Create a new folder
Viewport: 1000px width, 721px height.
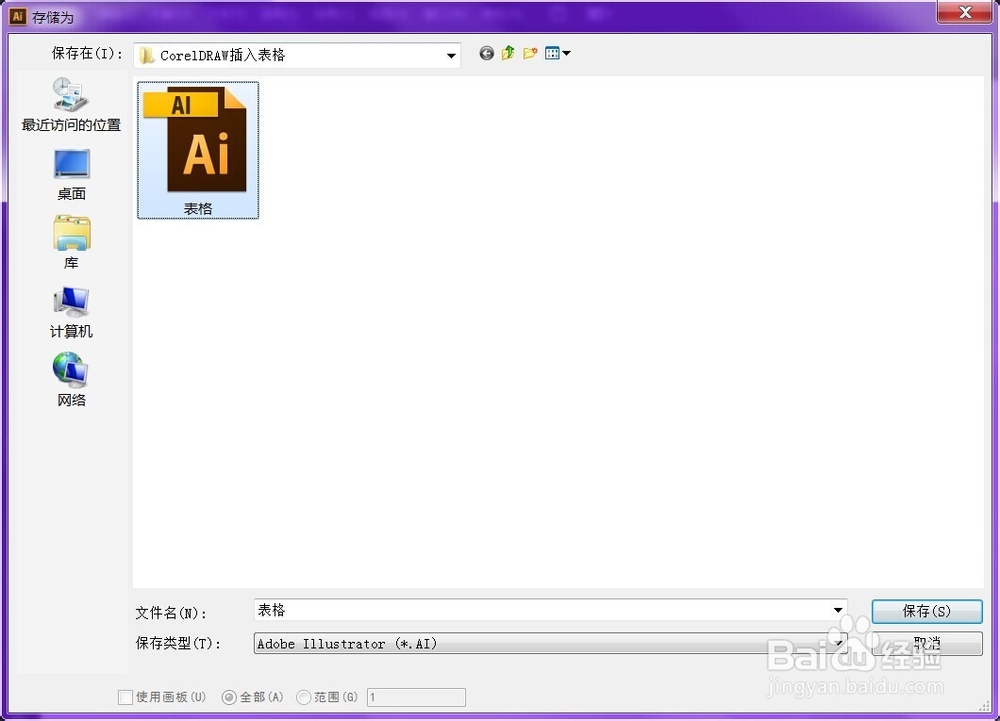click(530, 53)
